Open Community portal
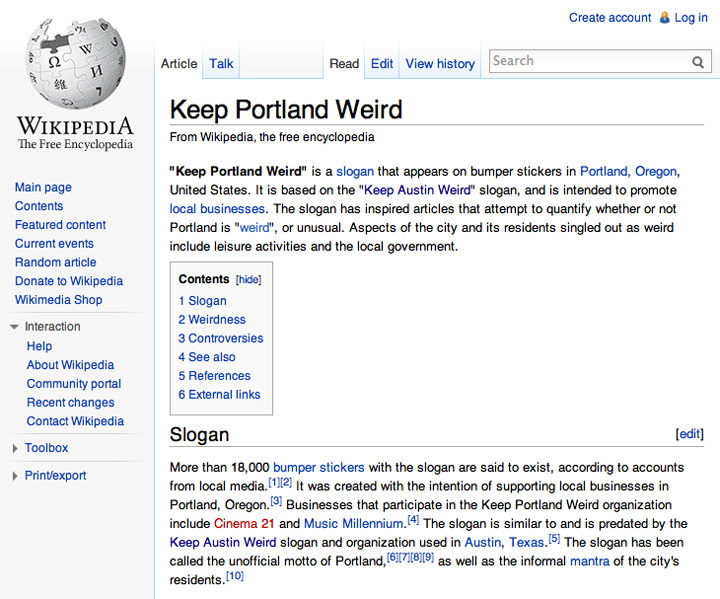The width and height of the screenshot is (720, 599). (74, 384)
